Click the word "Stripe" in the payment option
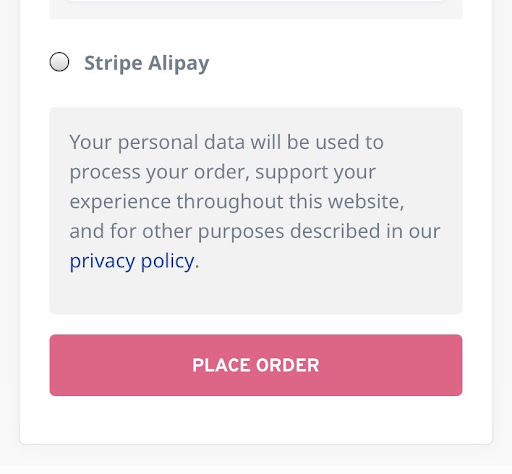Image resolution: width=512 pixels, height=474 pixels. point(113,63)
